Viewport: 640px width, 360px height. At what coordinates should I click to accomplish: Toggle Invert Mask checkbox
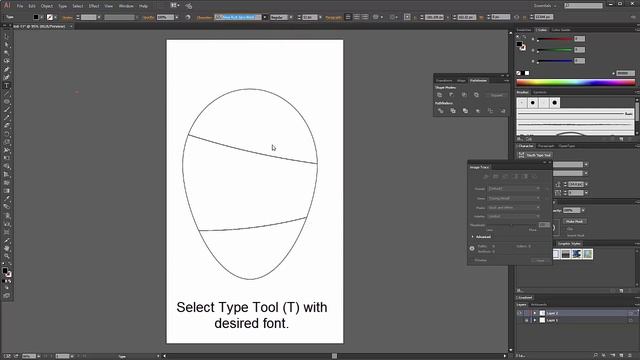(565, 236)
